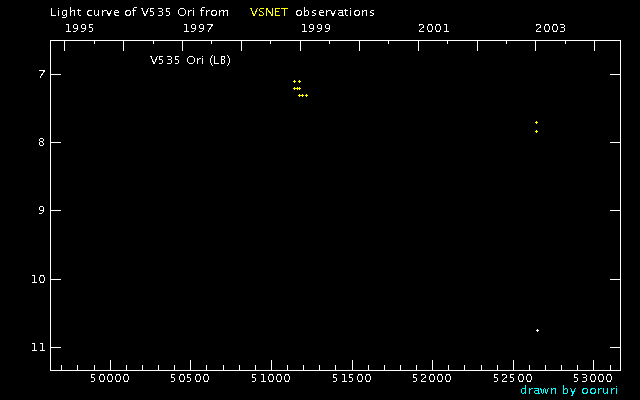Click the Julian date label 51500

click(x=351, y=378)
